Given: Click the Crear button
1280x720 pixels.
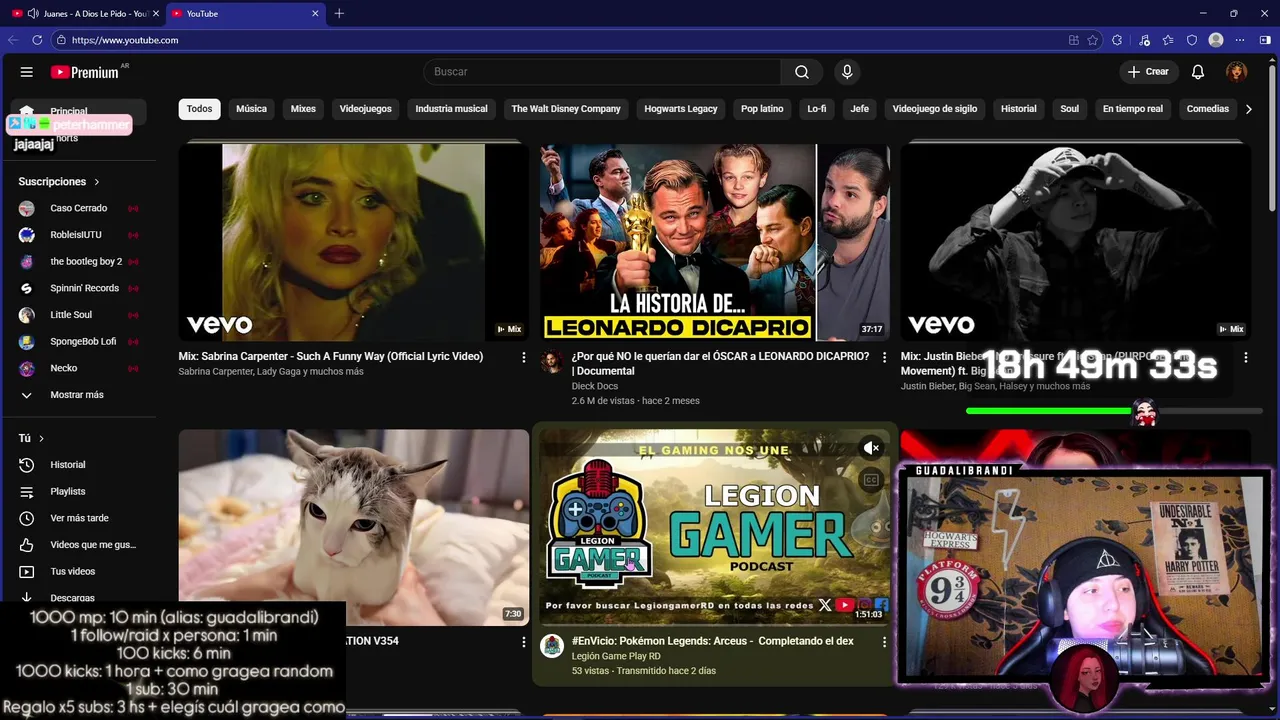Looking at the screenshot, I should [x=1148, y=72].
